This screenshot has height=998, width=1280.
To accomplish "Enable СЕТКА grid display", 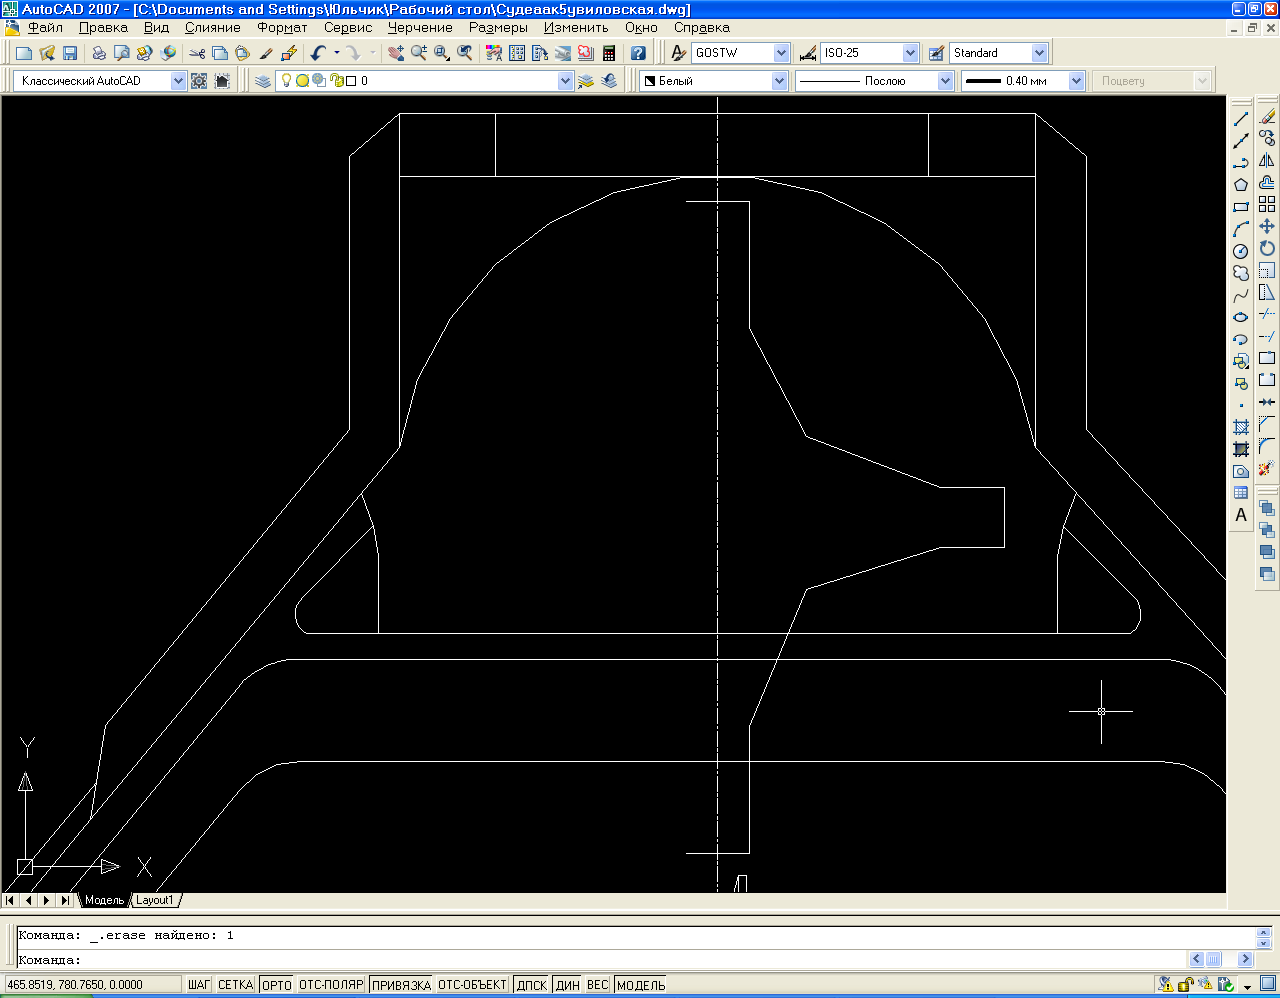I will point(235,985).
